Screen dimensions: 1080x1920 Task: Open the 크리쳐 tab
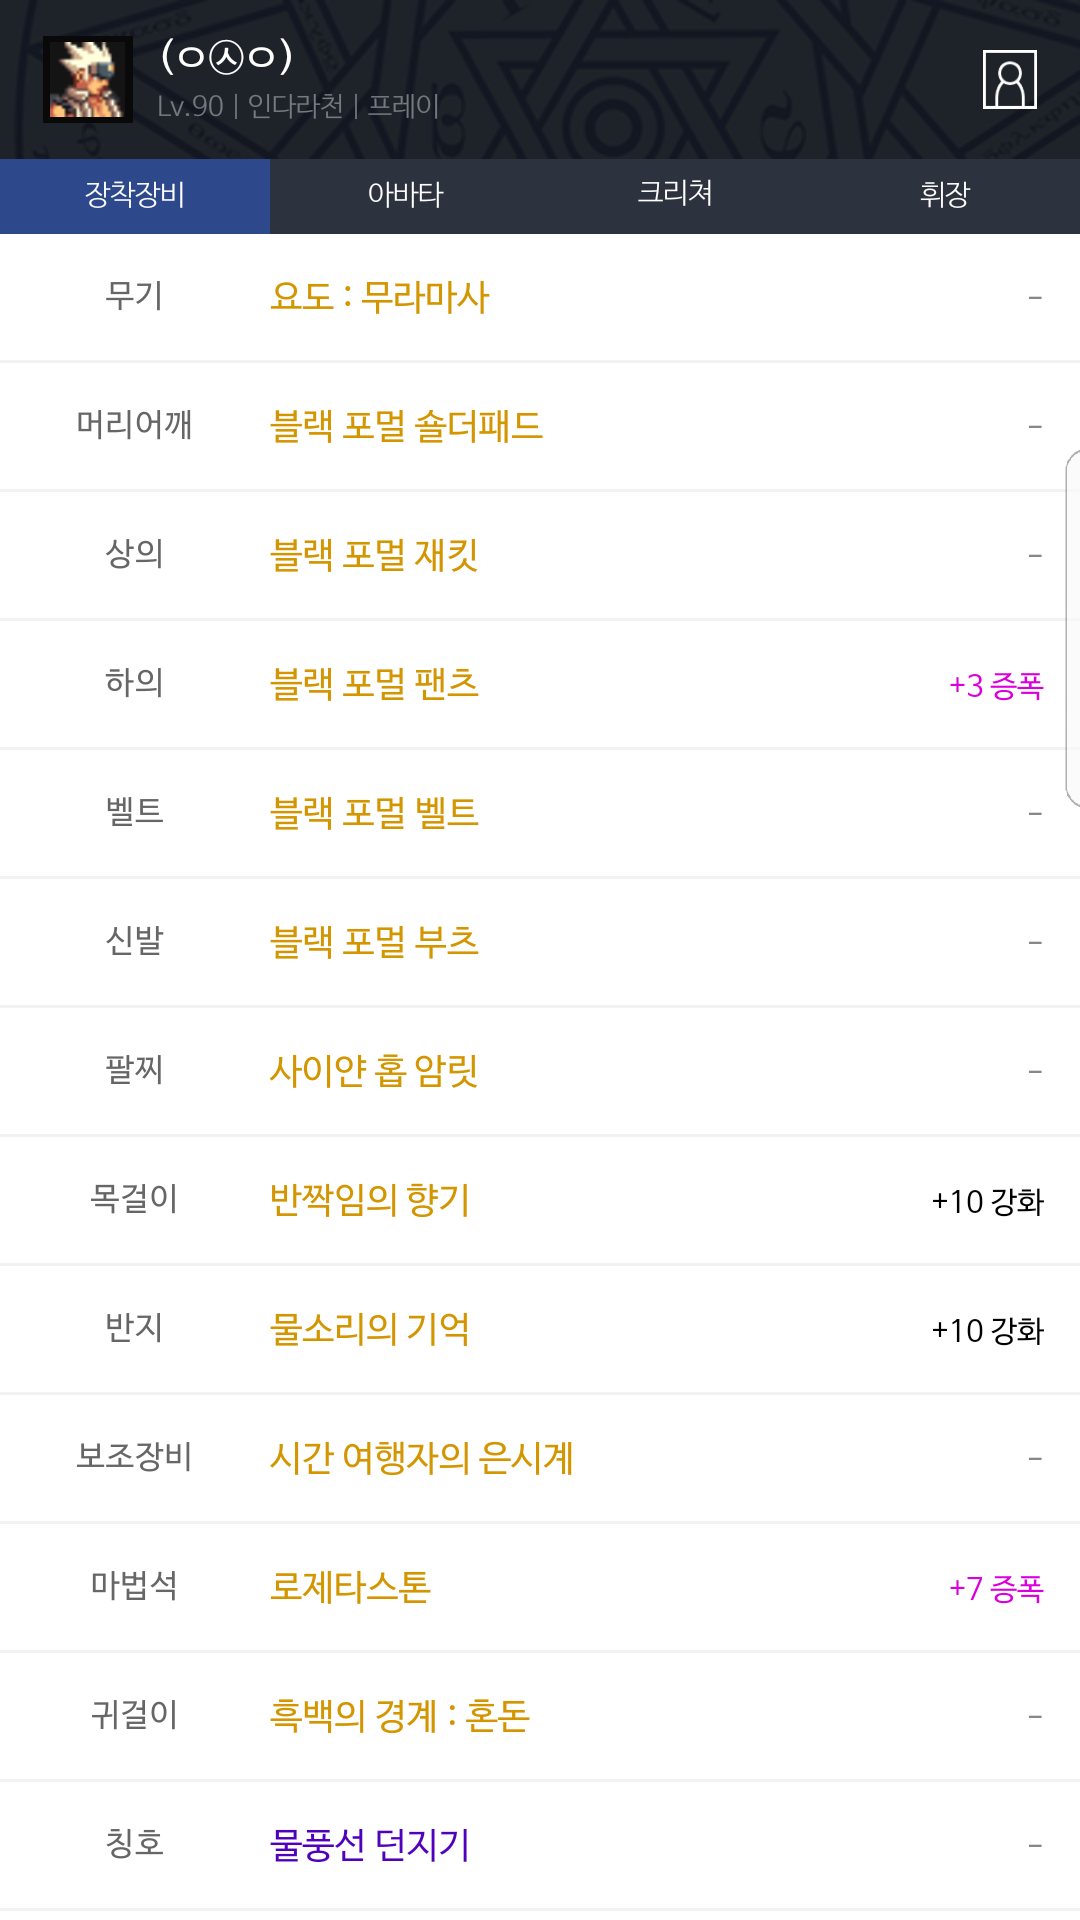pos(675,195)
